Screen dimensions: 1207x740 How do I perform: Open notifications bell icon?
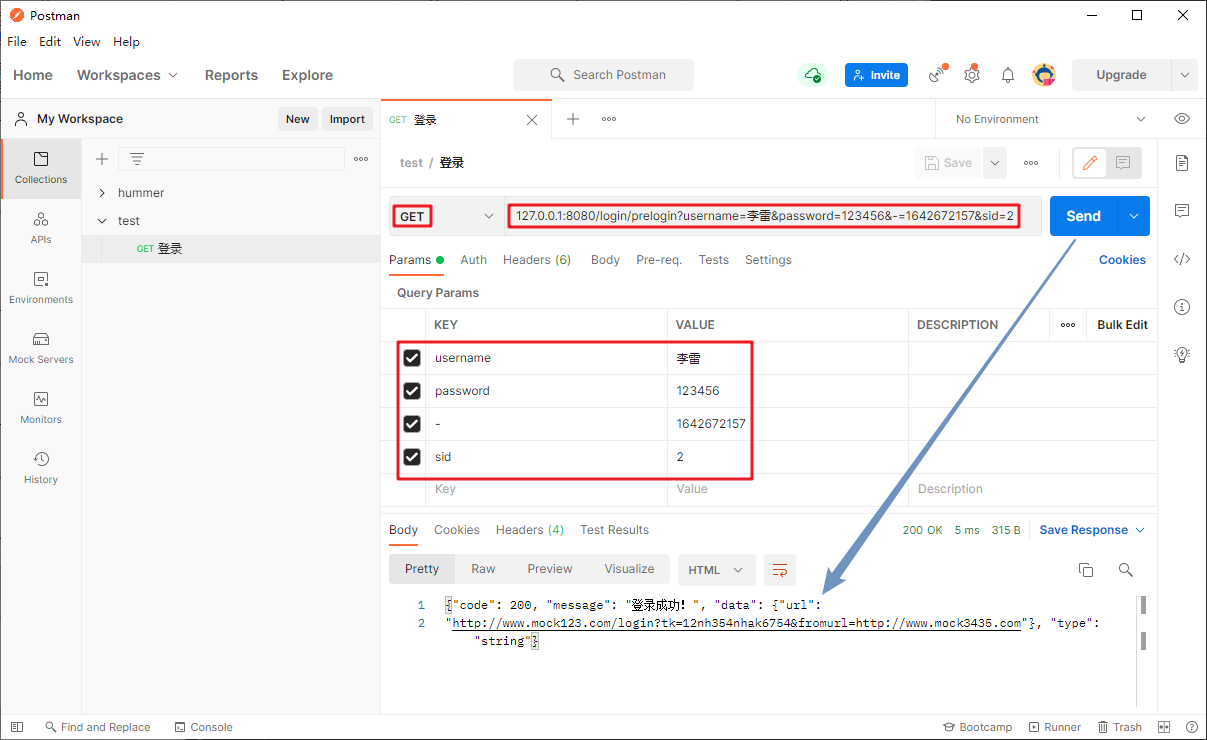(1008, 75)
